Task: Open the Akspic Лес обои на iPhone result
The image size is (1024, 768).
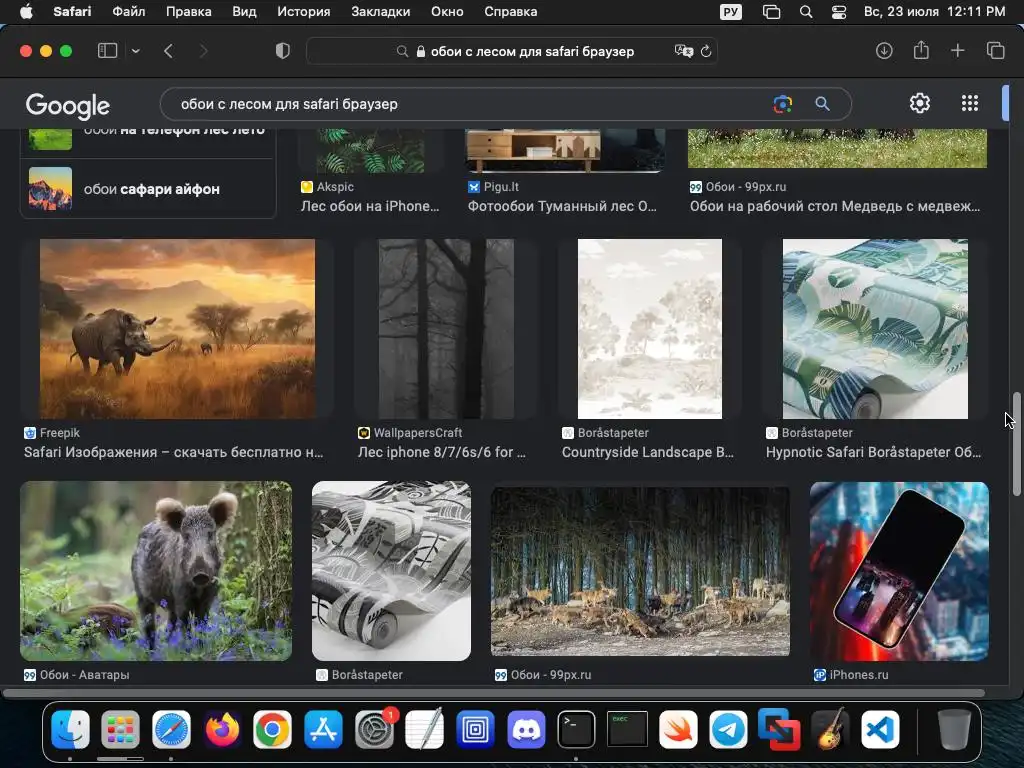Action: click(370, 206)
